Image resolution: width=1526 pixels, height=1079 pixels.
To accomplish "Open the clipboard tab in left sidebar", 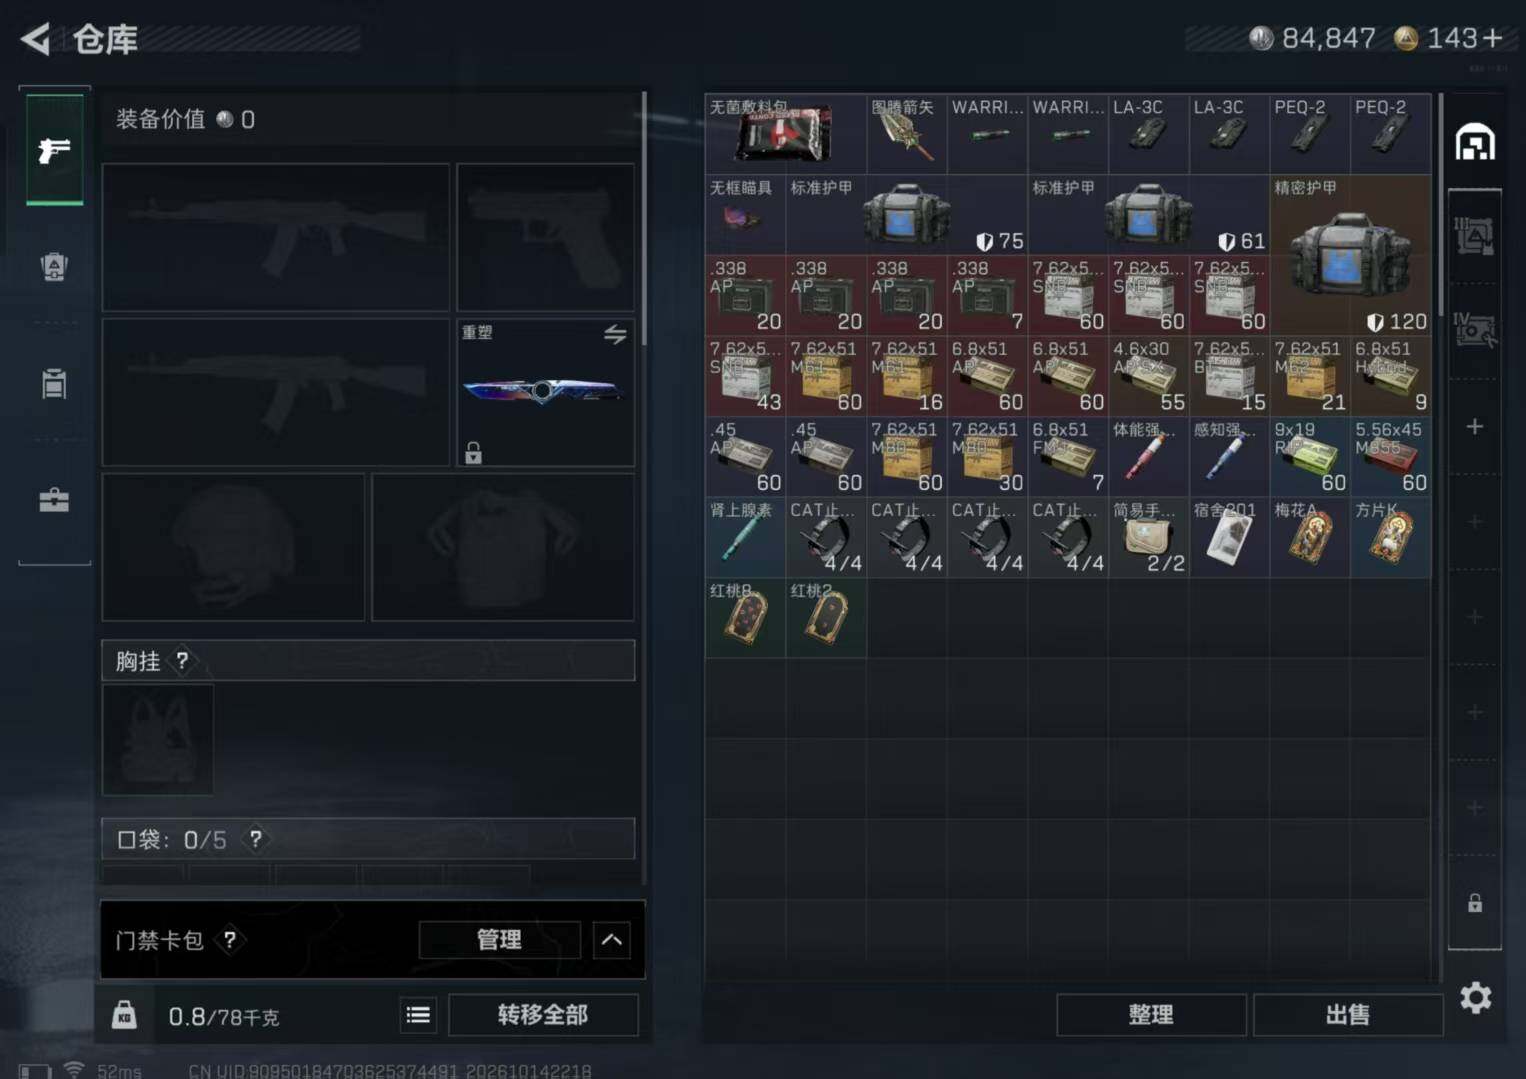I will 54,383.
